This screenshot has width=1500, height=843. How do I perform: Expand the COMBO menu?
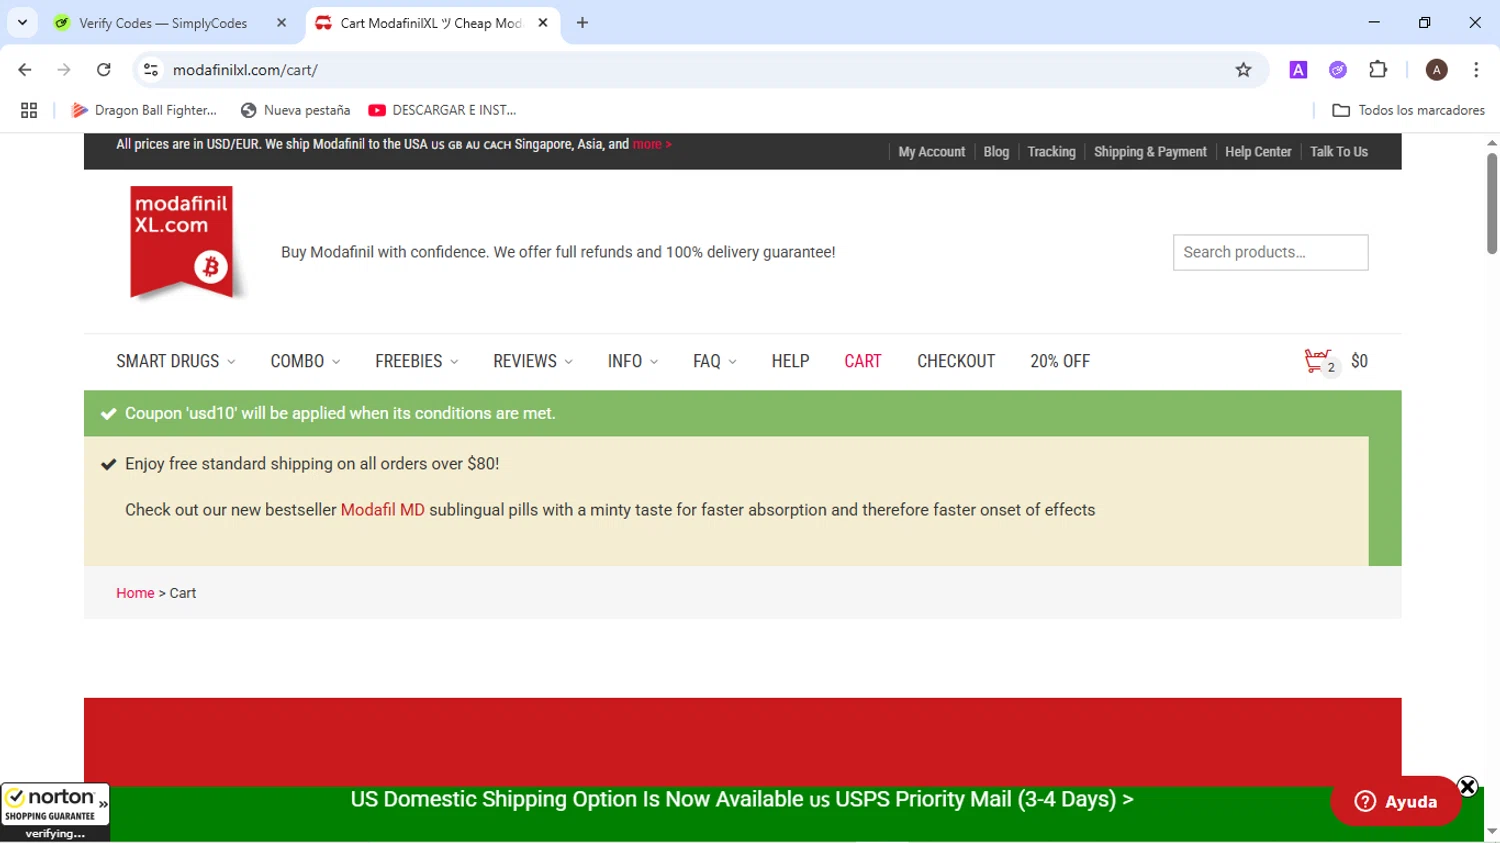tap(305, 361)
